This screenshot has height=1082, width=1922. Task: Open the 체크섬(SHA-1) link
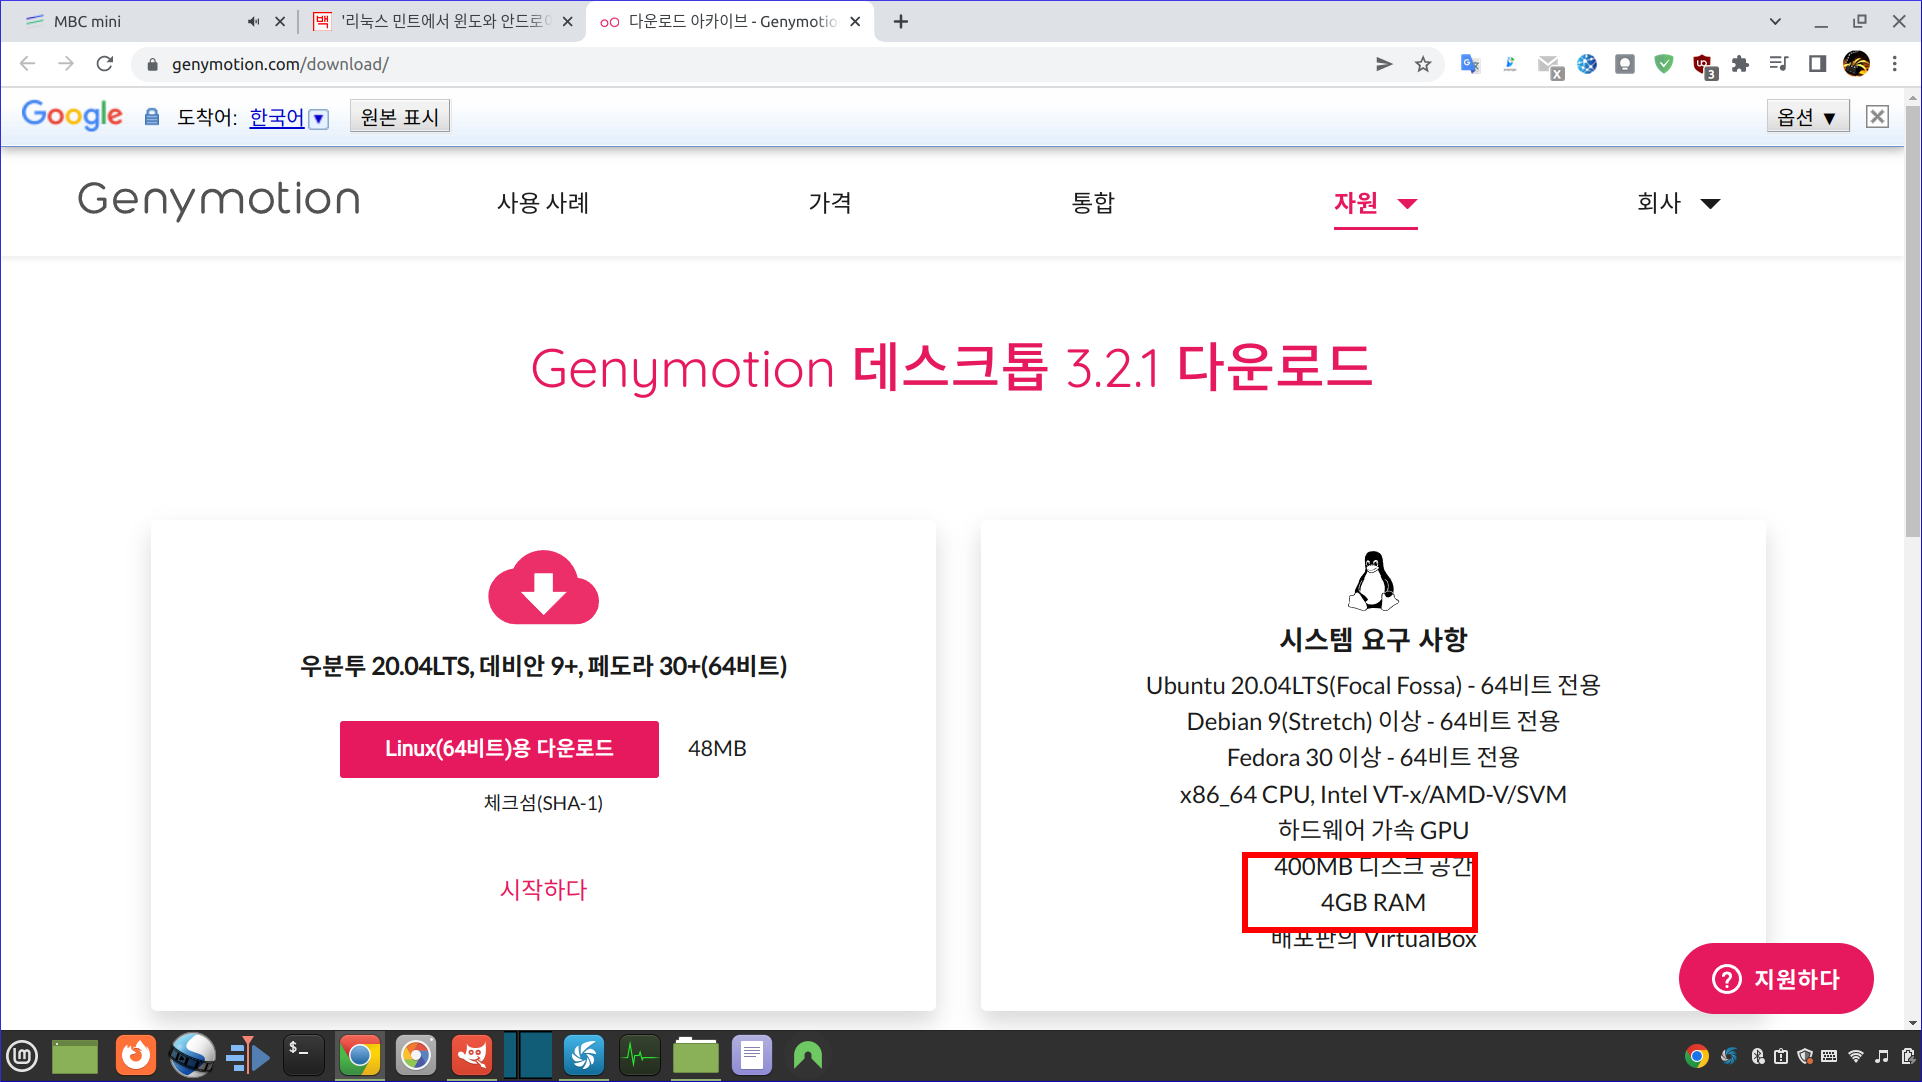pos(543,803)
